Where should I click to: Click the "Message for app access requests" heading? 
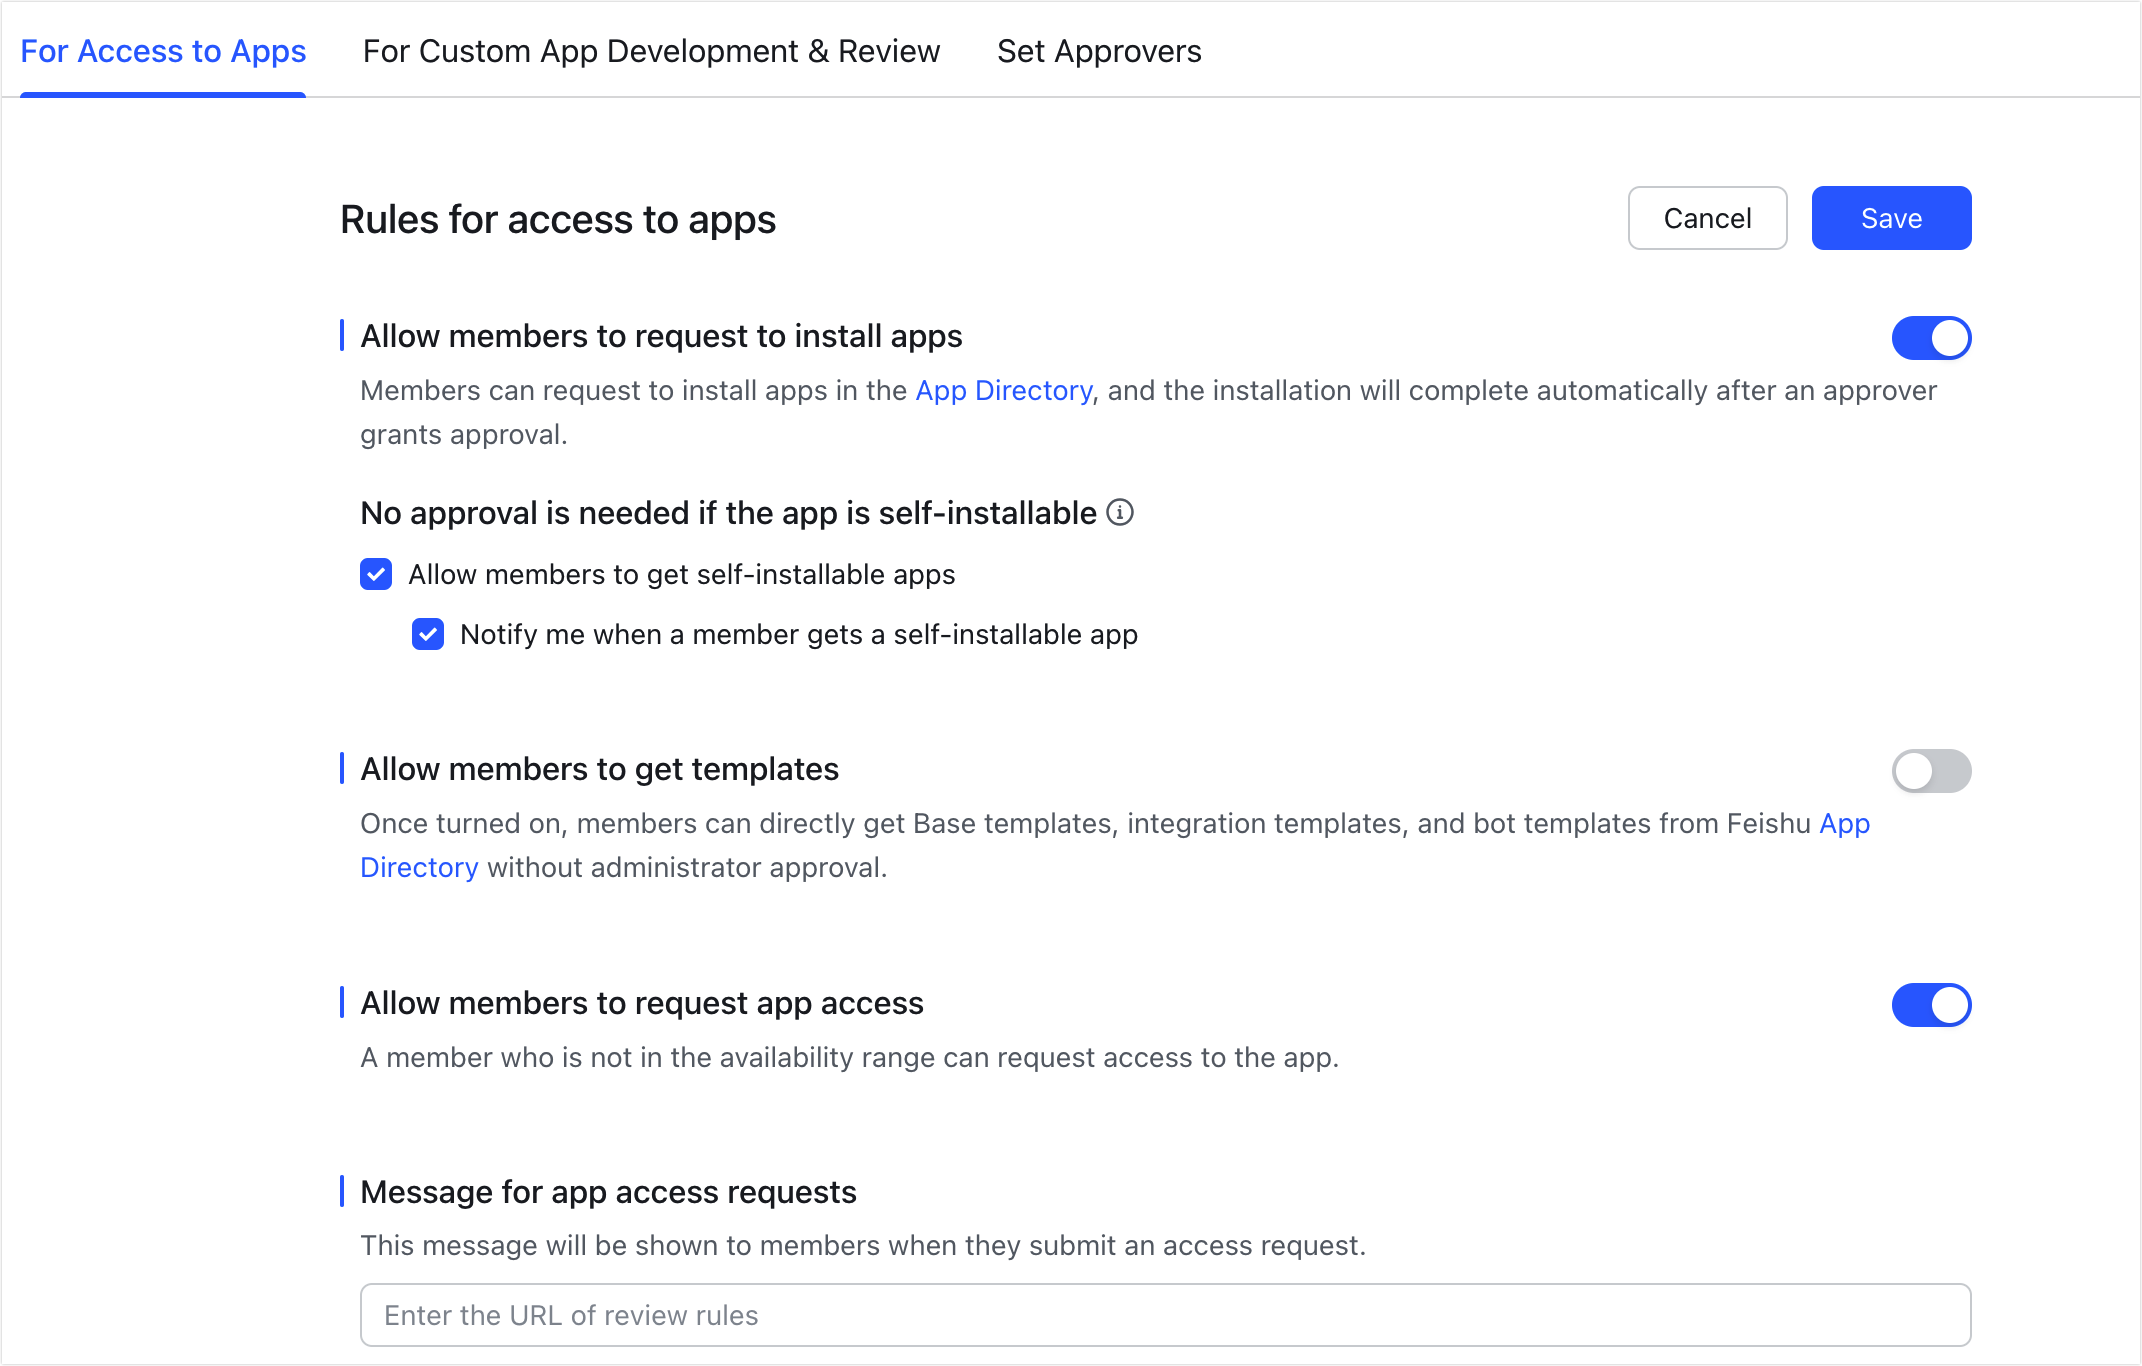pos(608,1191)
